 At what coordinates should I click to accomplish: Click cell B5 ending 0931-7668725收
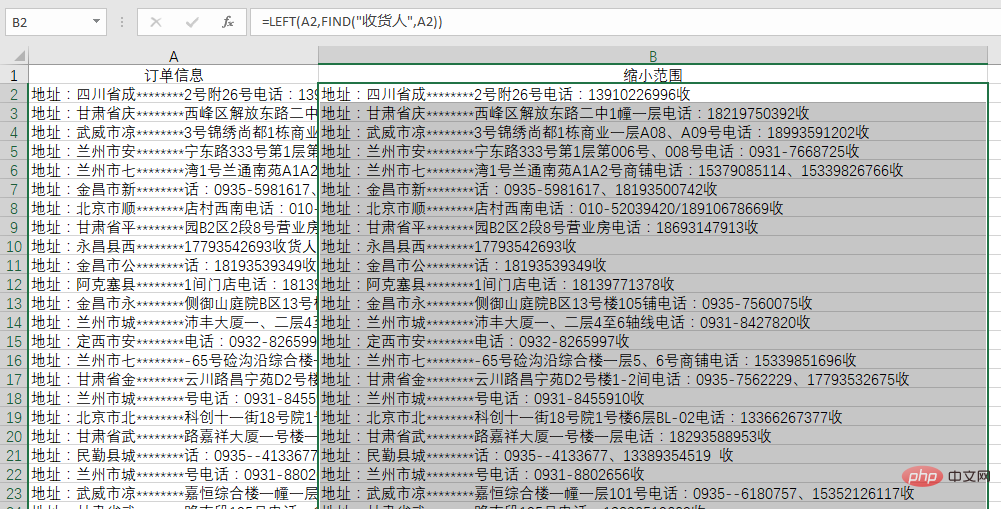pyautogui.click(x=652, y=151)
